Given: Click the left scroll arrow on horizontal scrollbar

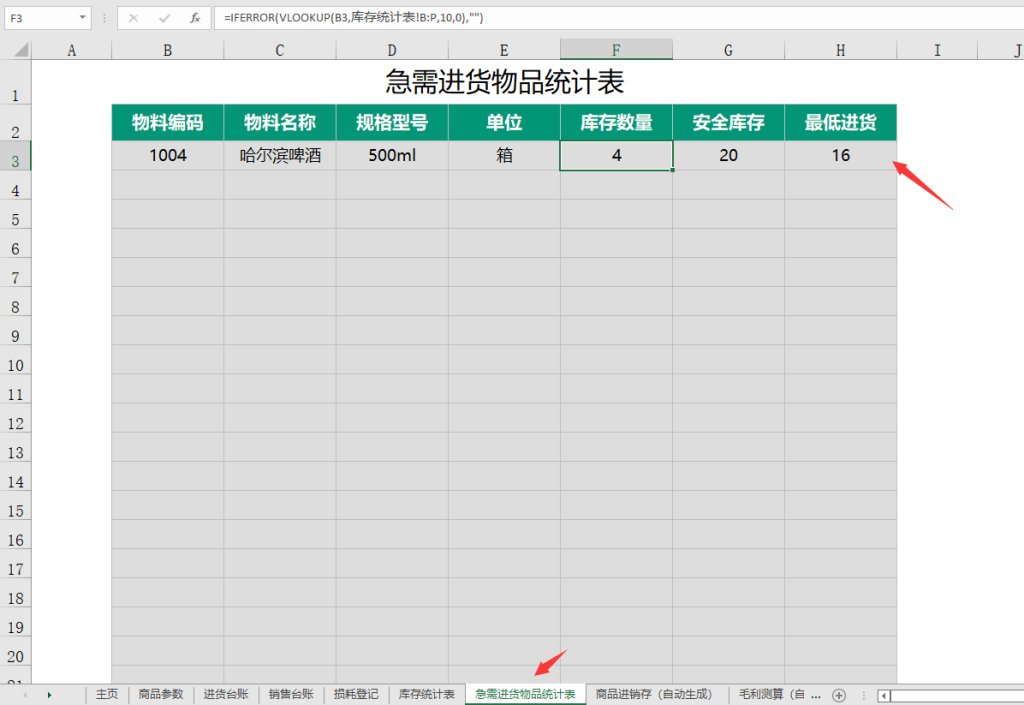Looking at the screenshot, I should [884, 694].
